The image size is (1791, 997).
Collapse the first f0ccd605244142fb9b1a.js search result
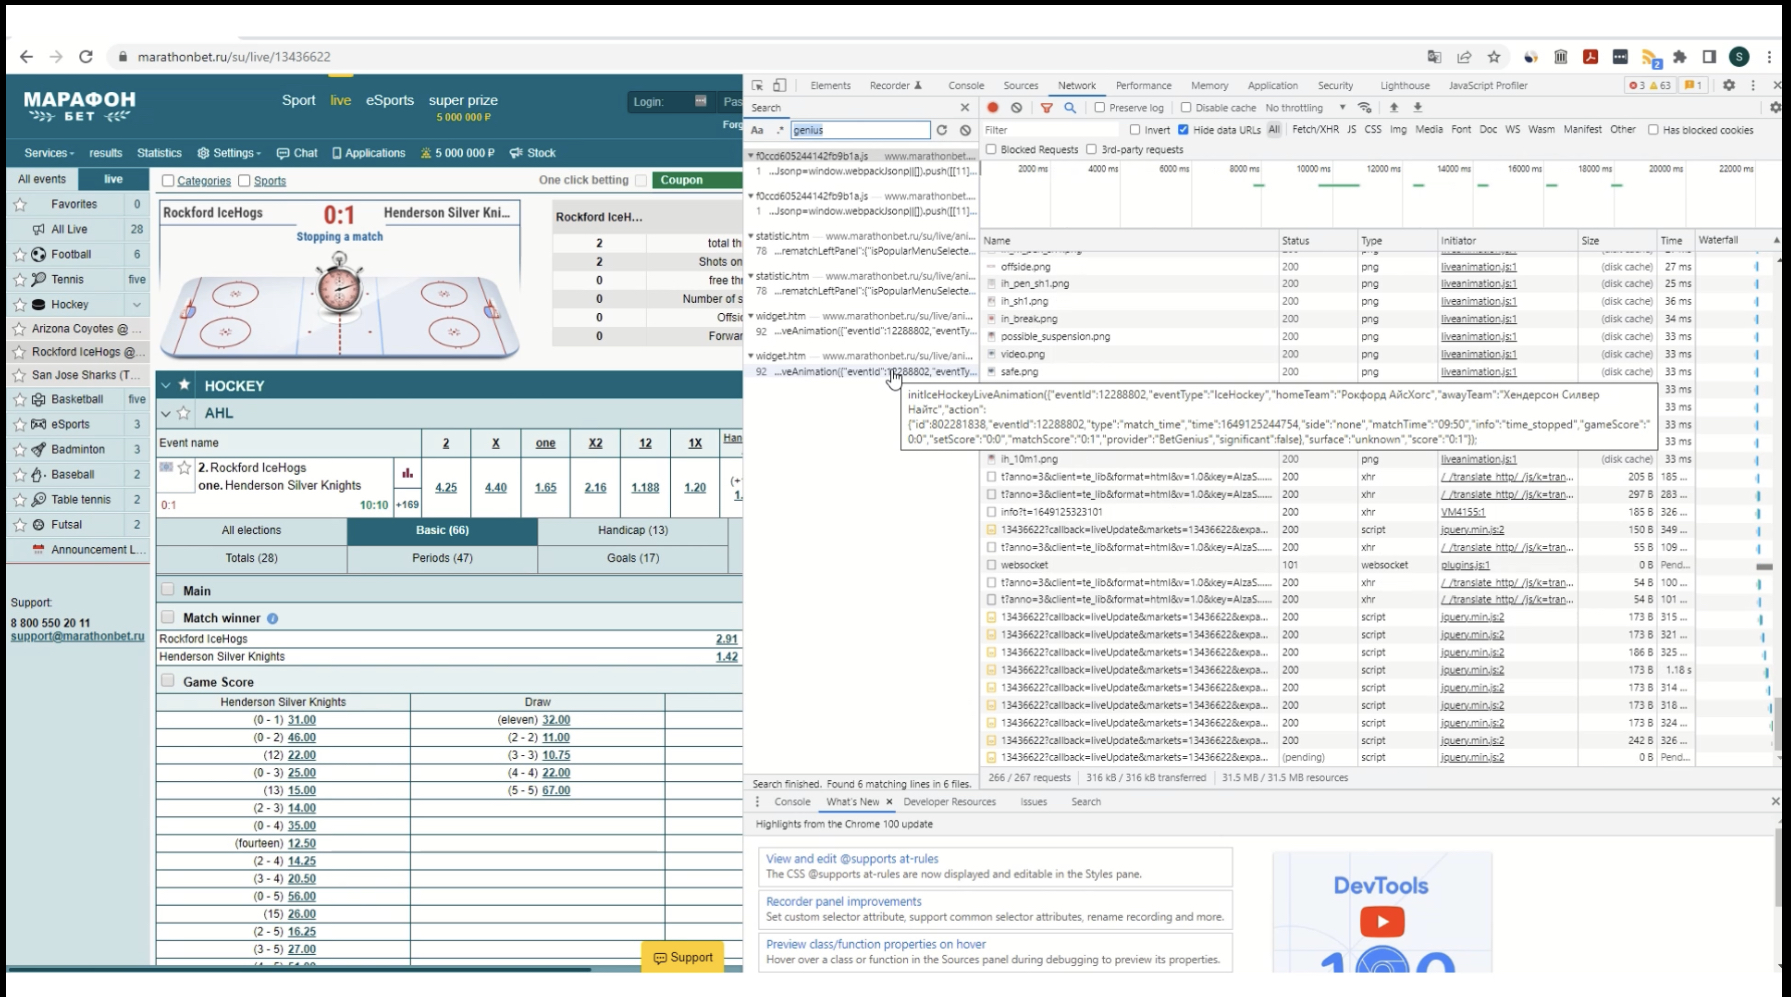pyautogui.click(x=751, y=156)
